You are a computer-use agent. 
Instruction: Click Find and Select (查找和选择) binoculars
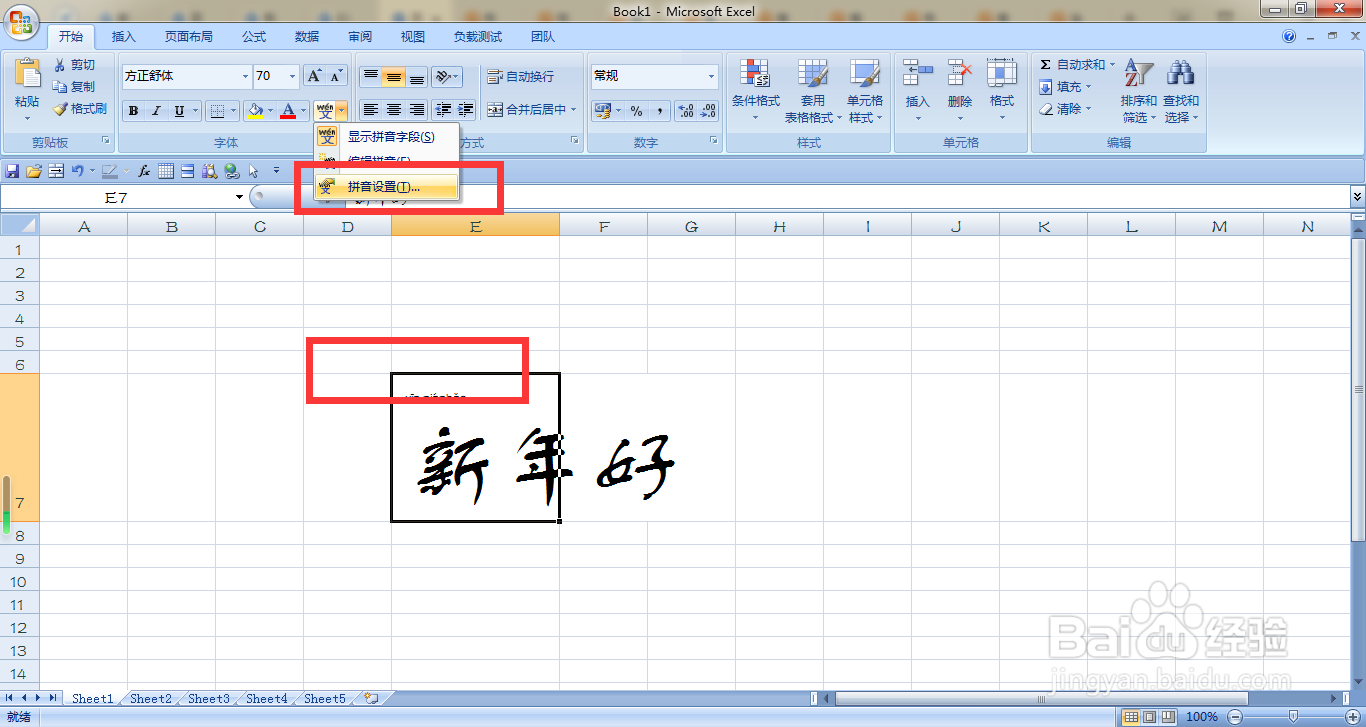pos(1181,90)
